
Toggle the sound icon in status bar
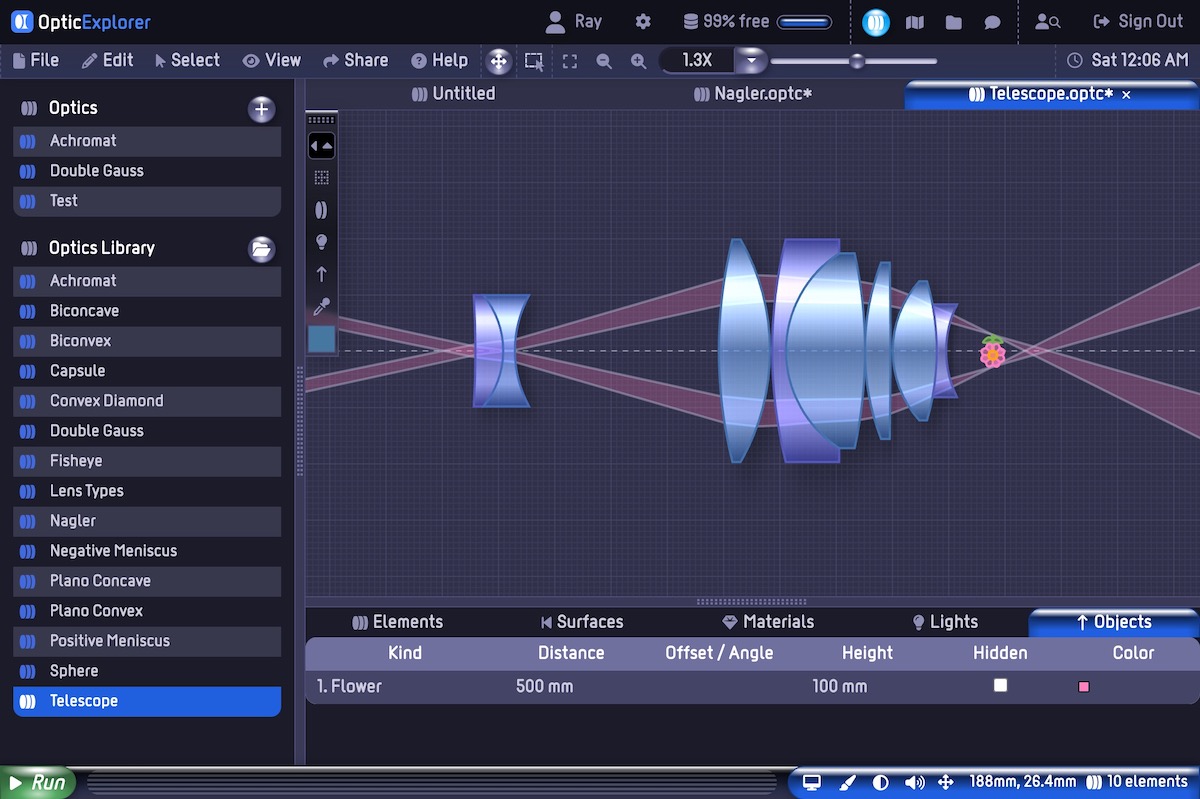[x=914, y=782]
